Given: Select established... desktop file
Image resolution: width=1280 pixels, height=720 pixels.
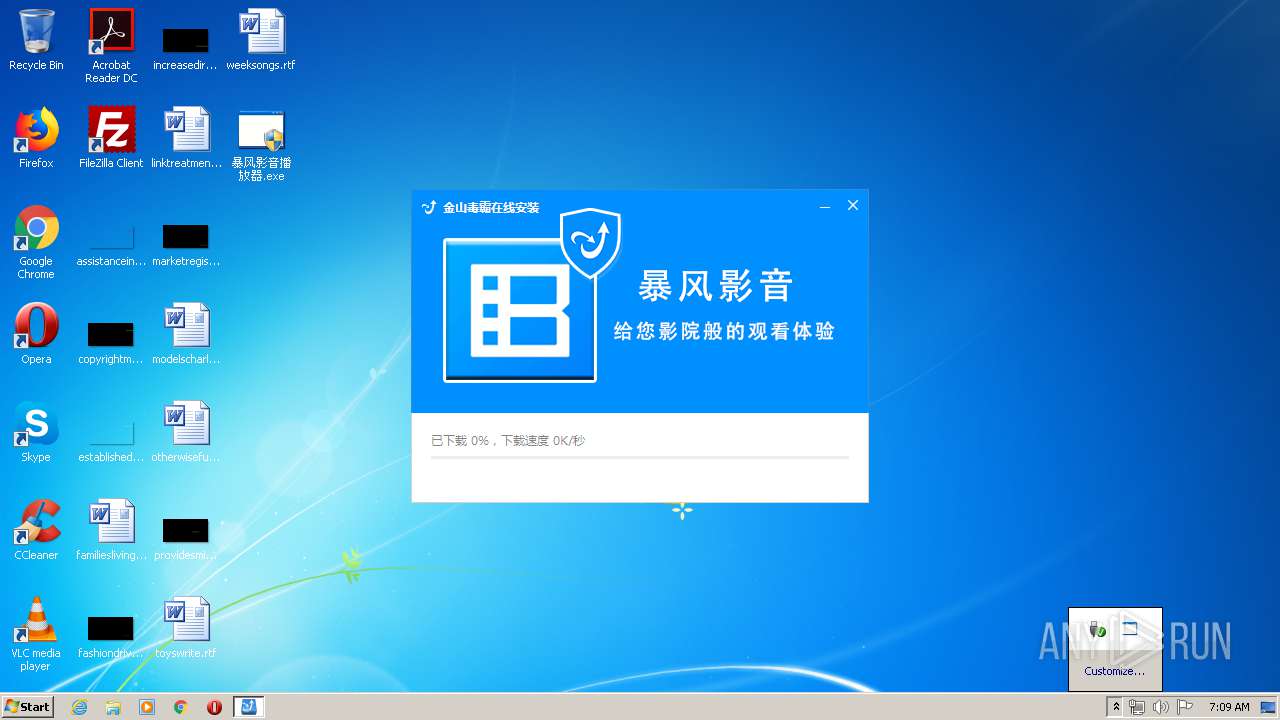Looking at the screenshot, I should [x=111, y=440].
